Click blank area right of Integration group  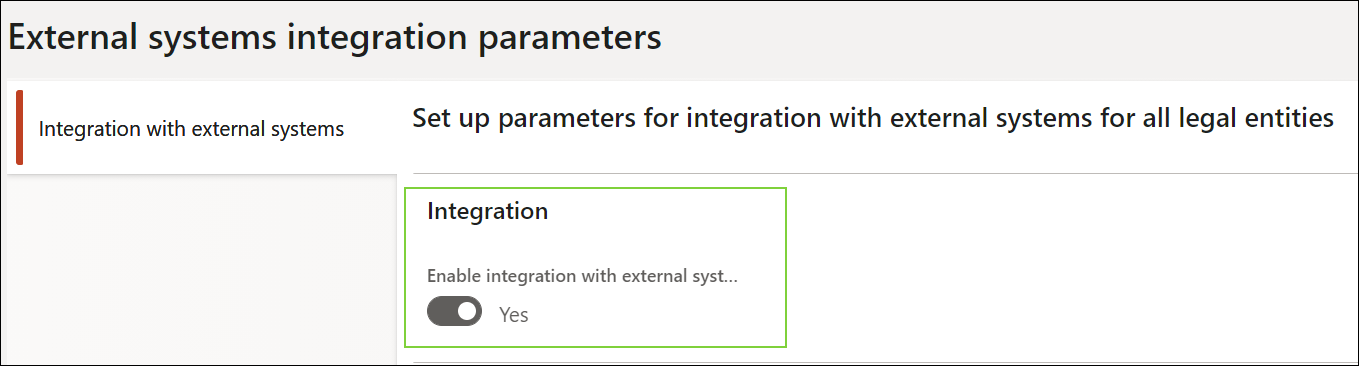pos(1070,267)
